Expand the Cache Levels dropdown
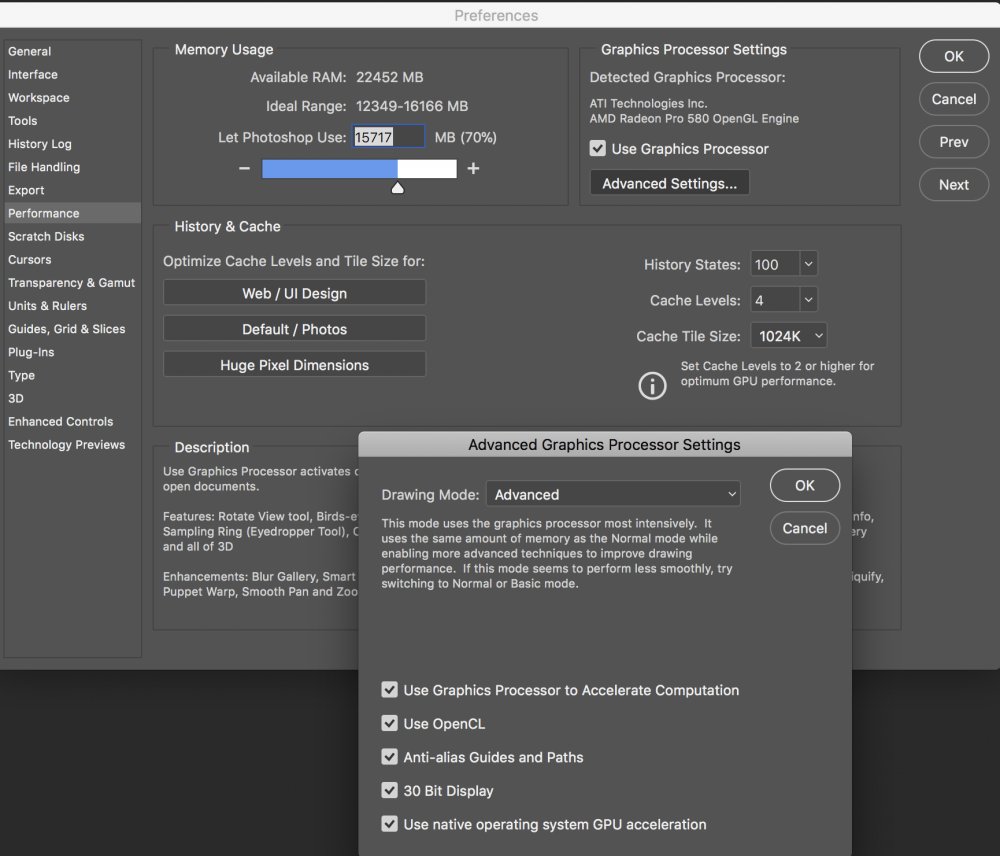 (x=808, y=300)
